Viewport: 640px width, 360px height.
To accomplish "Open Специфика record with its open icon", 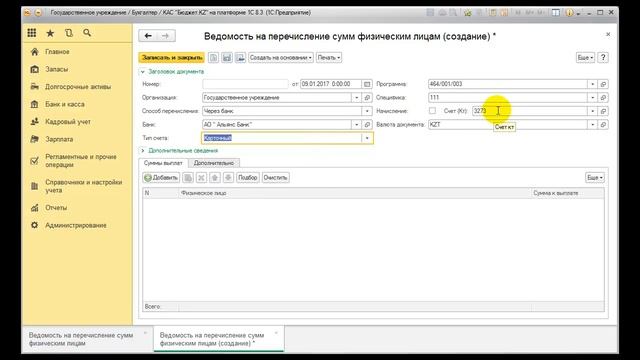I will click(x=603, y=98).
